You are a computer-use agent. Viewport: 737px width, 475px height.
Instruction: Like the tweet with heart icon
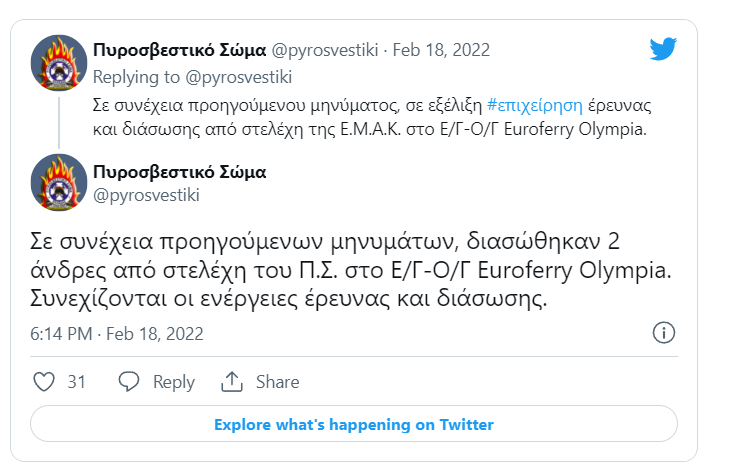[x=45, y=382]
